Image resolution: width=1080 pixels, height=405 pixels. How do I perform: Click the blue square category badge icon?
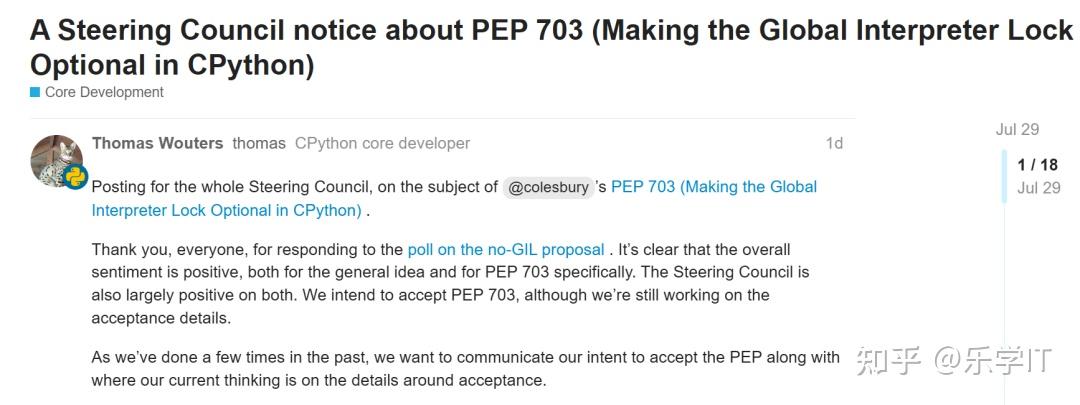click(x=35, y=93)
